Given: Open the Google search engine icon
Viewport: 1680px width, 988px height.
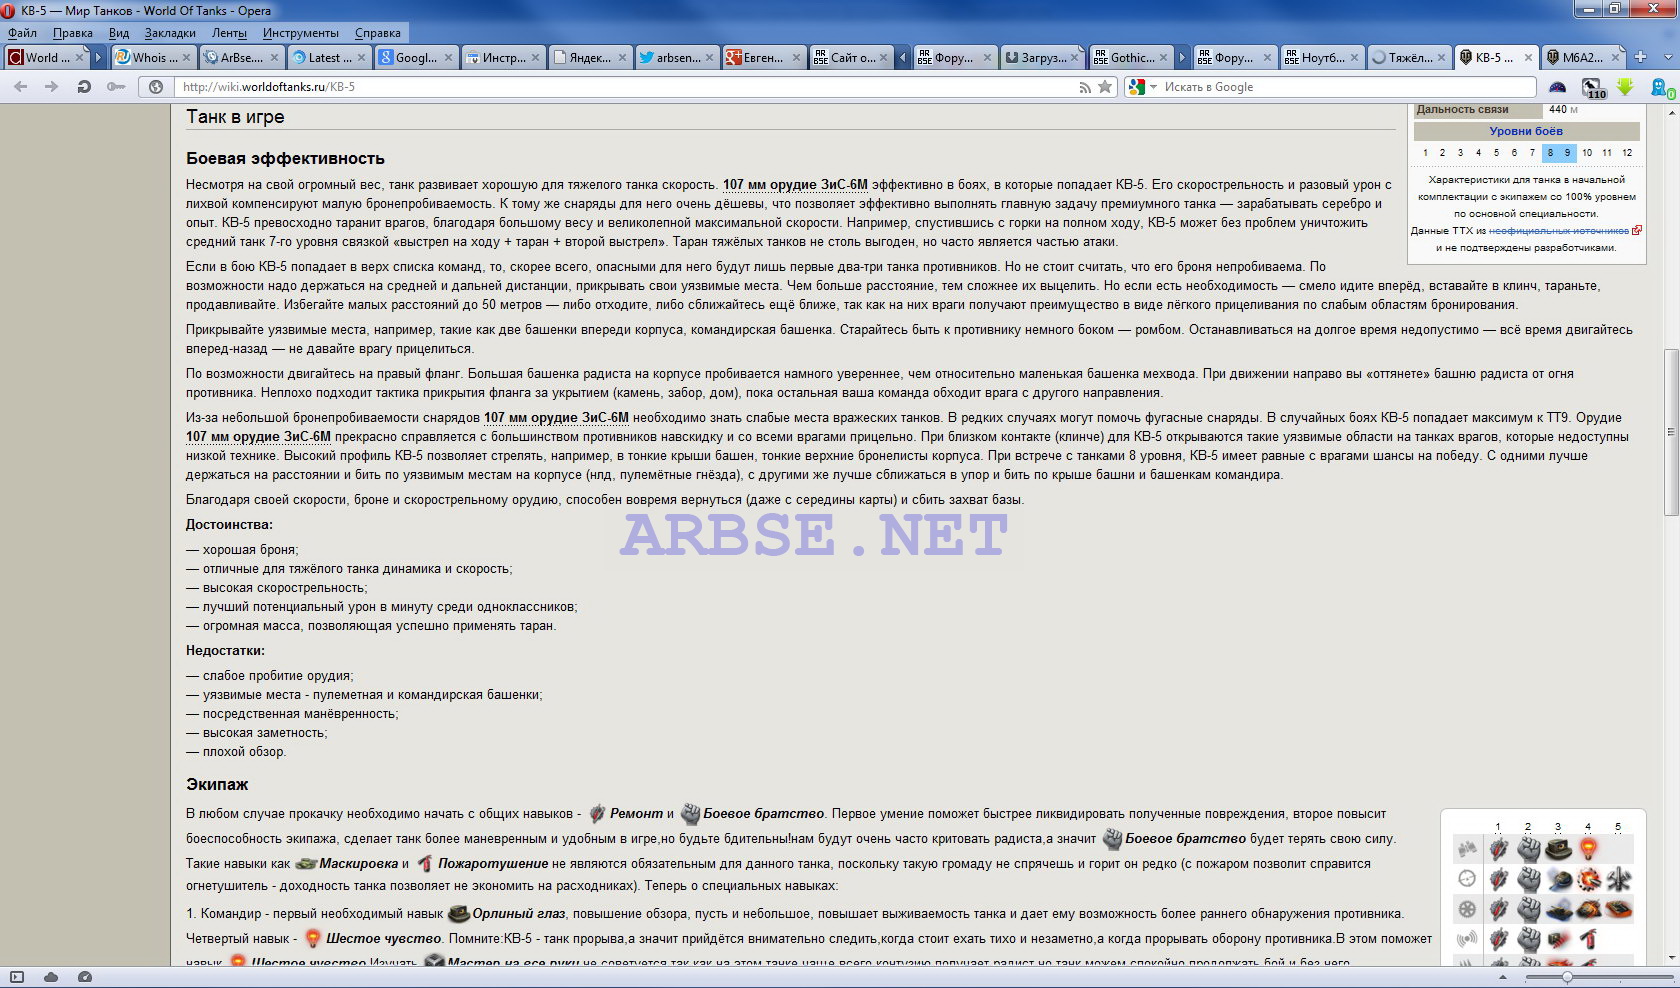Looking at the screenshot, I should coord(1136,87).
